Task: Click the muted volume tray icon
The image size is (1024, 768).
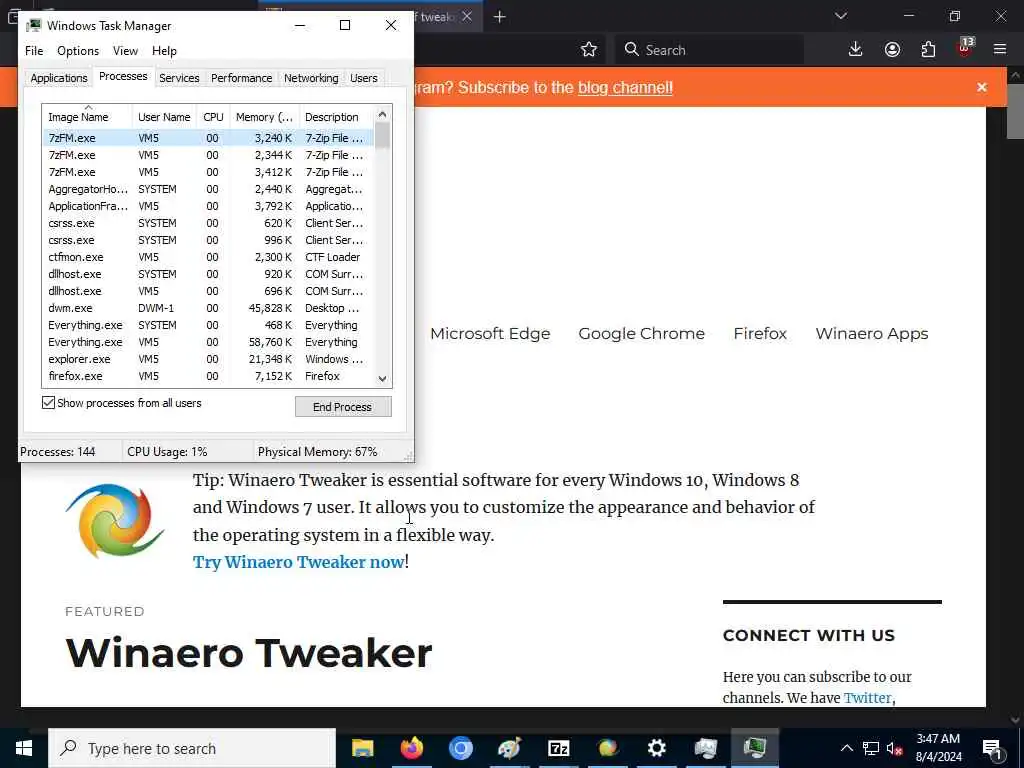Action: [894, 748]
